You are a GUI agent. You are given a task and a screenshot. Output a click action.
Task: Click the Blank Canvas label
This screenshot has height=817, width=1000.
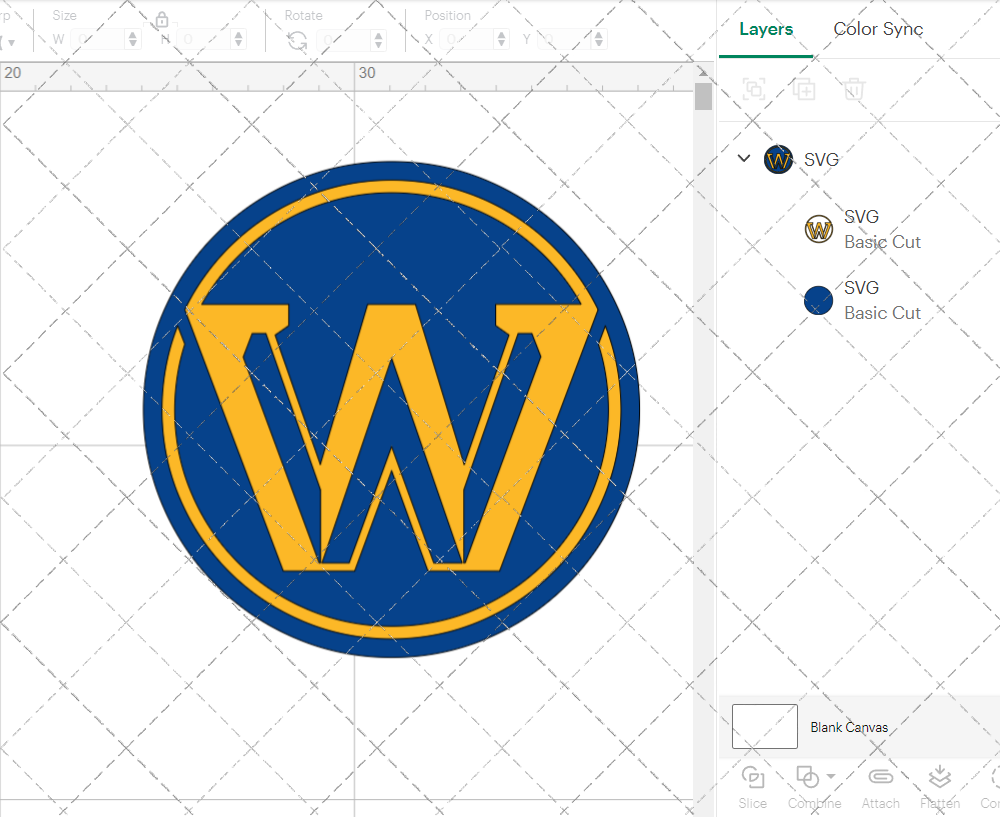pyautogui.click(x=849, y=727)
